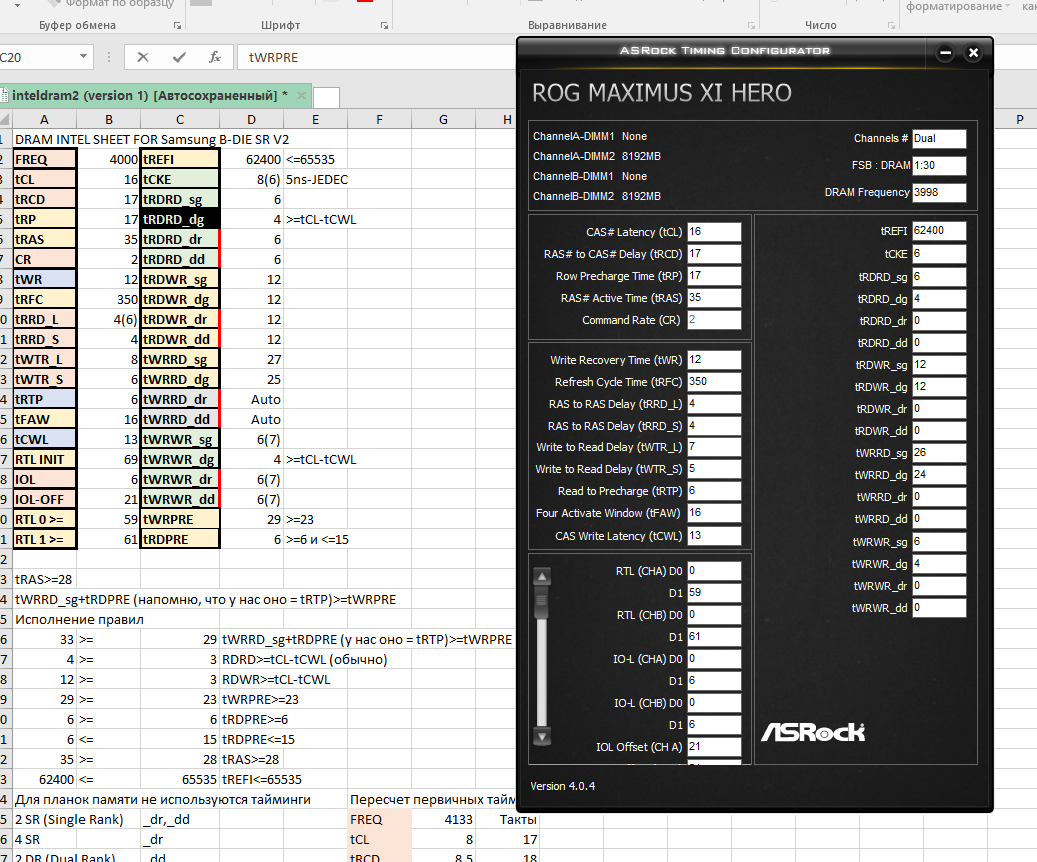Viewport: 1037px width, 862px height.
Task: Click the DRAM Frequency 3998 field
Action: pyautogui.click(x=939, y=193)
